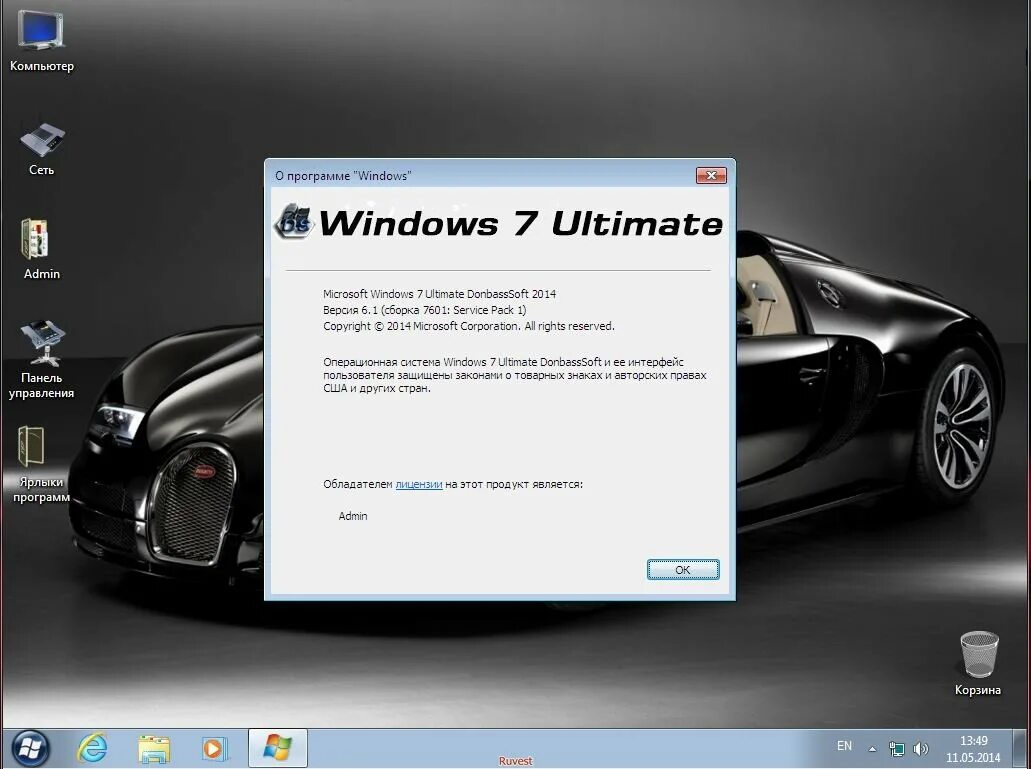Click OK in the About Windows dialog
The height and width of the screenshot is (769, 1031).
683,569
